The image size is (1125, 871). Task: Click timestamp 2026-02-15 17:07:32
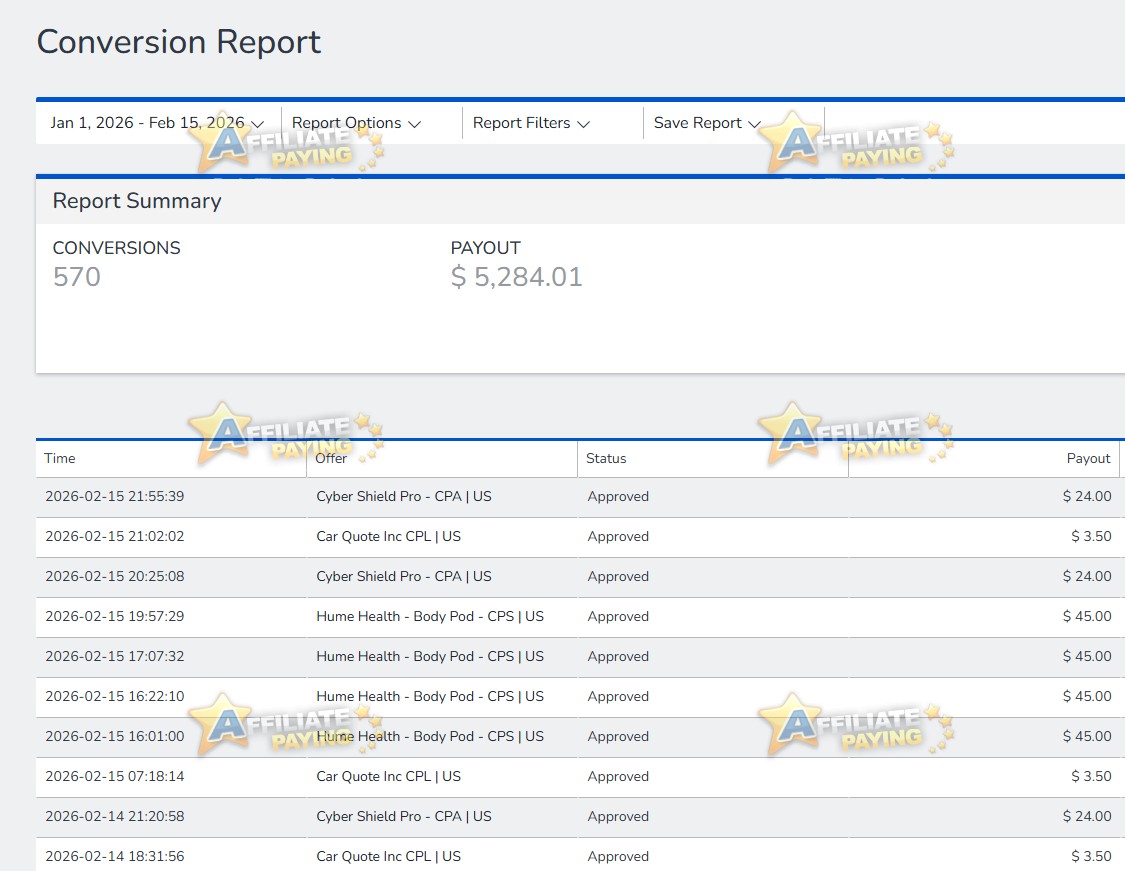click(x=115, y=656)
